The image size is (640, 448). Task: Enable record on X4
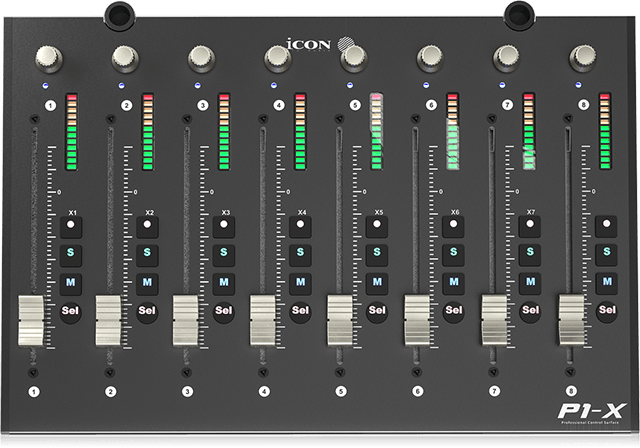(x=300, y=226)
